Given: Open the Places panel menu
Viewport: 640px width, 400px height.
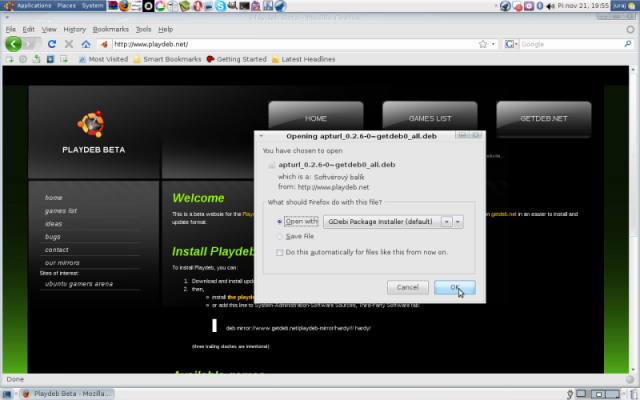Looking at the screenshot, I should [66, 6].
